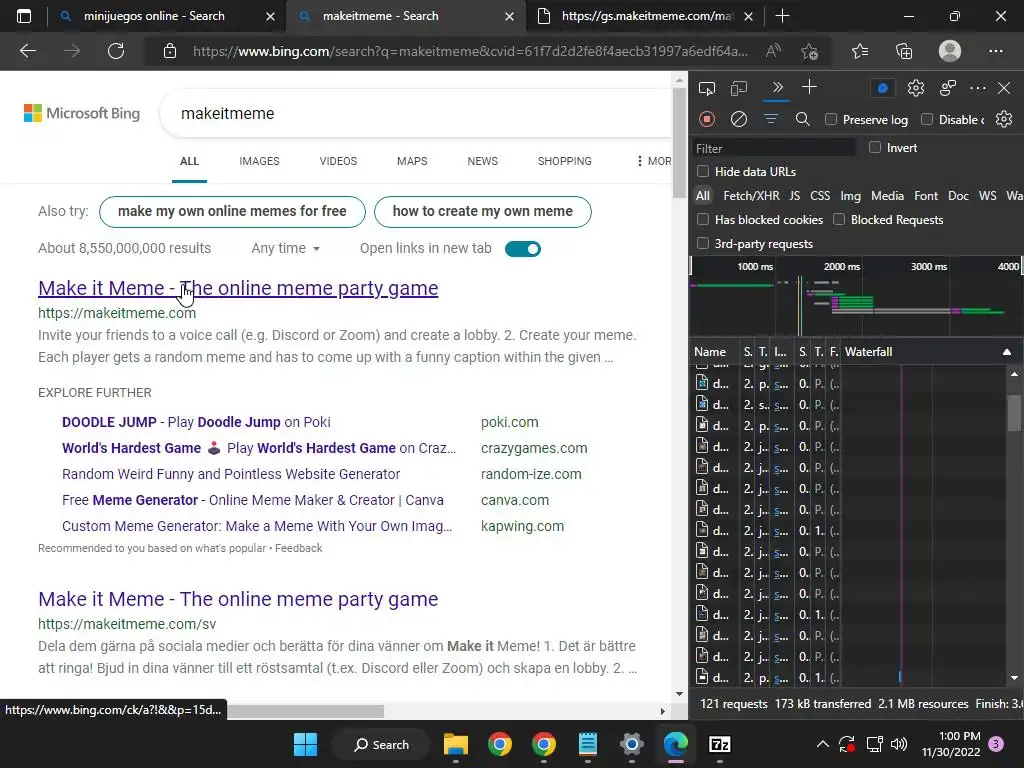The image size is (1024, 768).
Task: Open the Any time filter dropdown
Action: (x=285, y=248)
